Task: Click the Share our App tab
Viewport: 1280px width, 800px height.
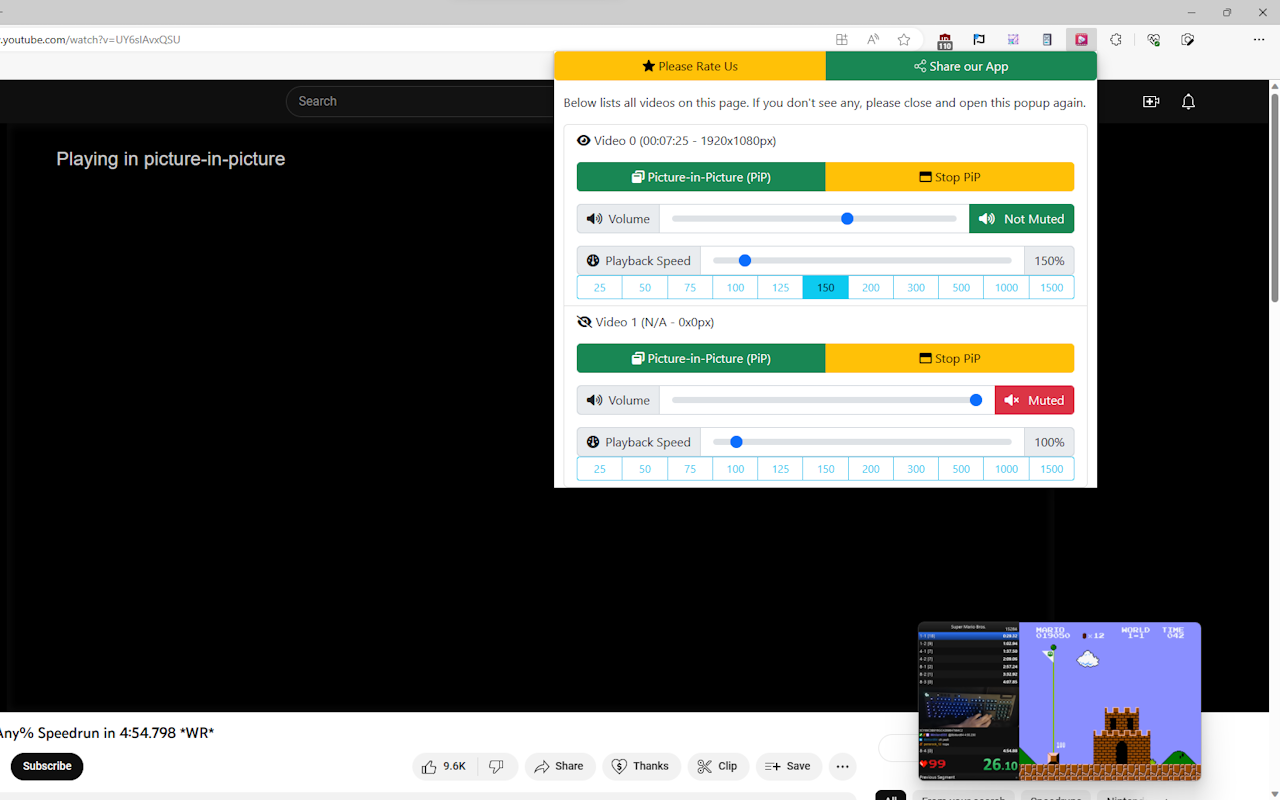Action: click(961, 66)
